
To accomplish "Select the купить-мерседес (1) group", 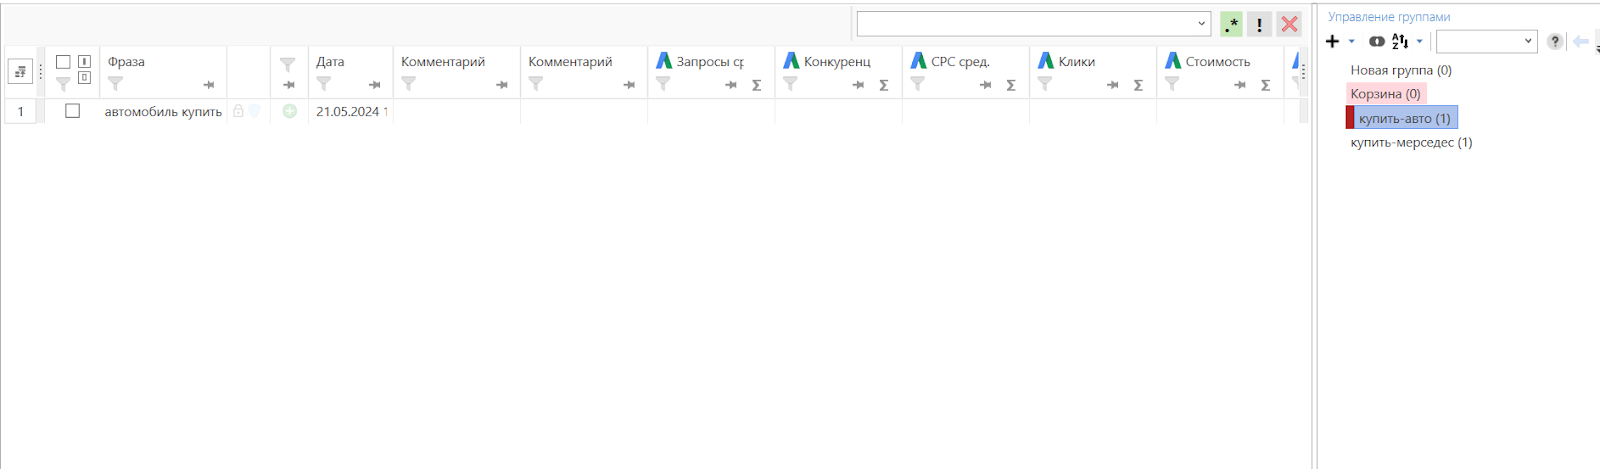I will point(1411,142).
